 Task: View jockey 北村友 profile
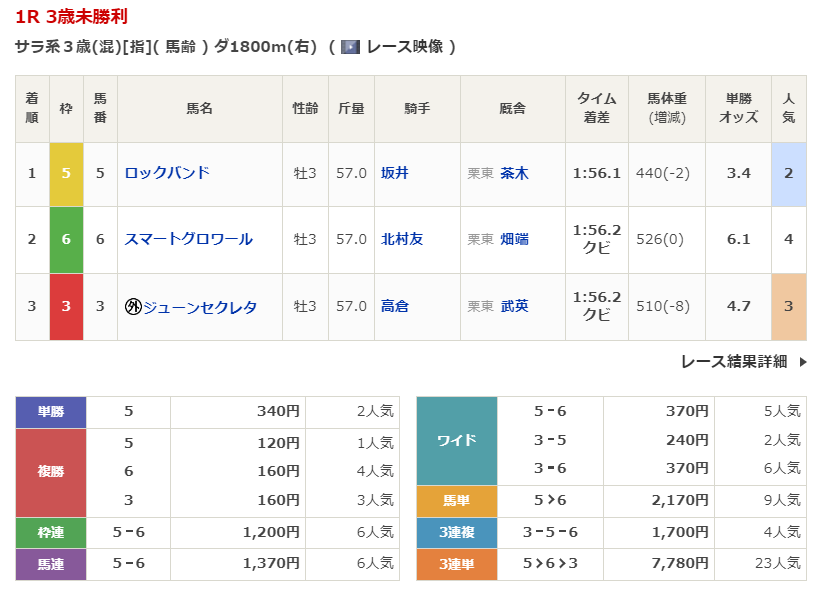pyautogui.click(x=402, y=239)
